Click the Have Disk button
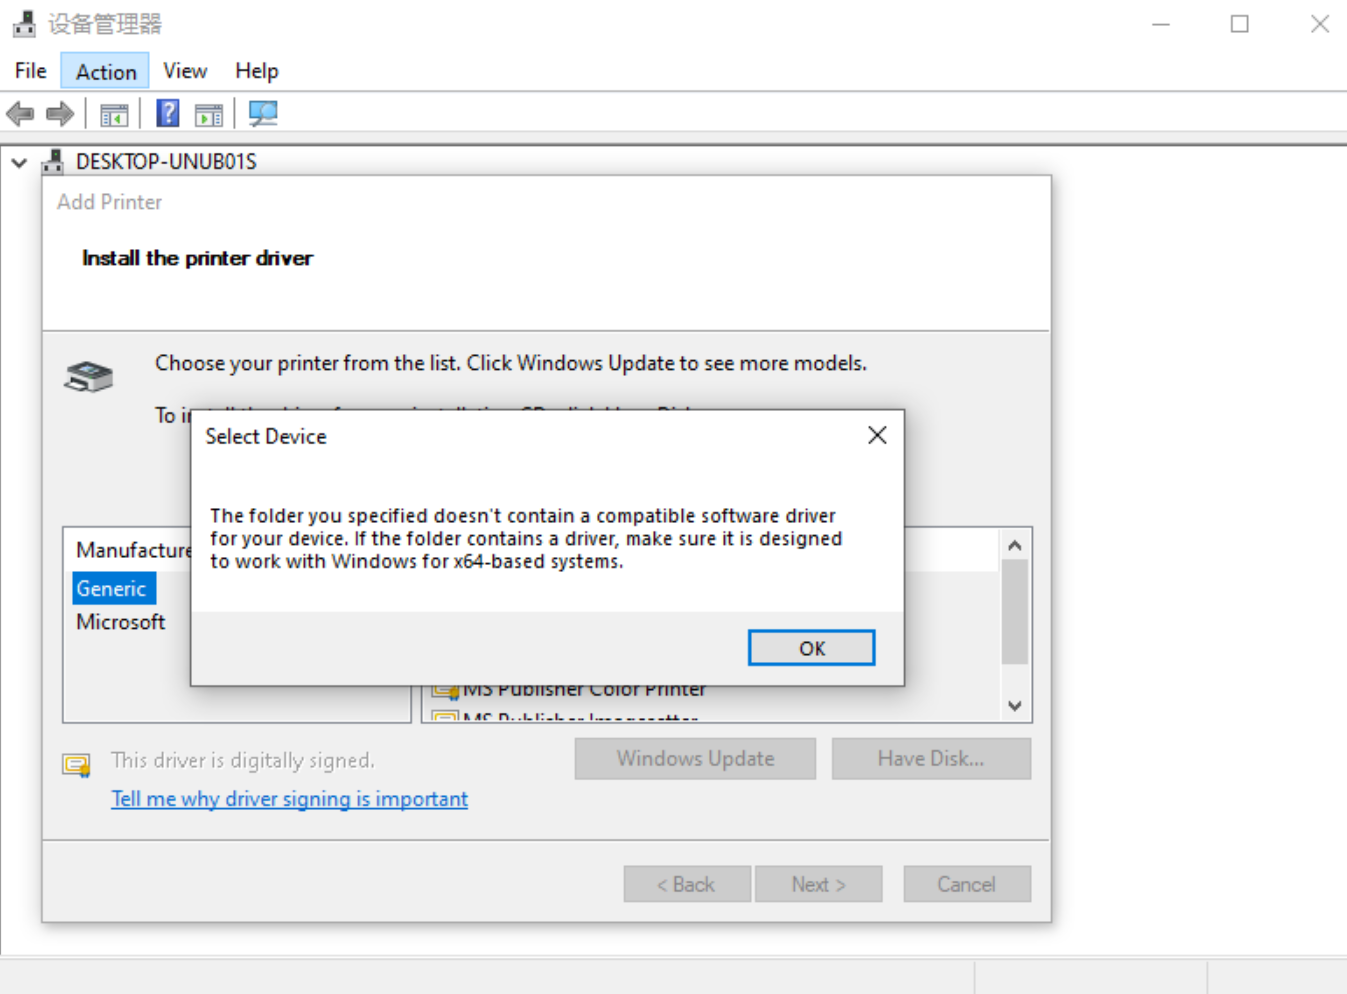Screen dimensions: 1347x994 click(x=930, y=758)
